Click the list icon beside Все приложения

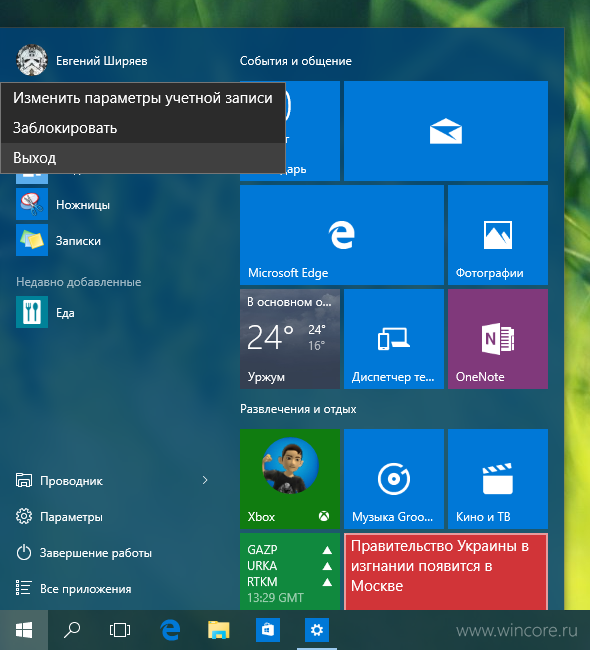tap(24, 588)
